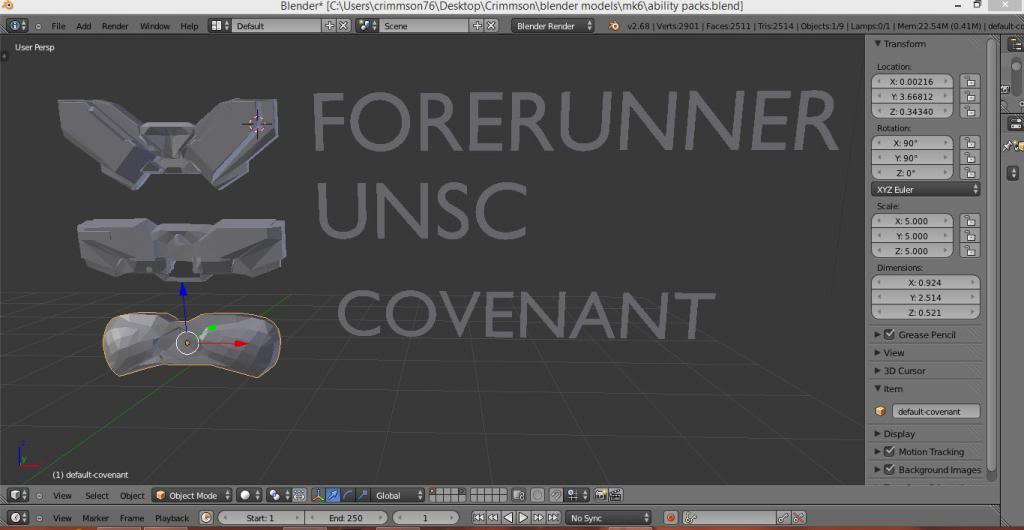Toggle proportional editing mode
1024x530 pixels.
point(537,495)
